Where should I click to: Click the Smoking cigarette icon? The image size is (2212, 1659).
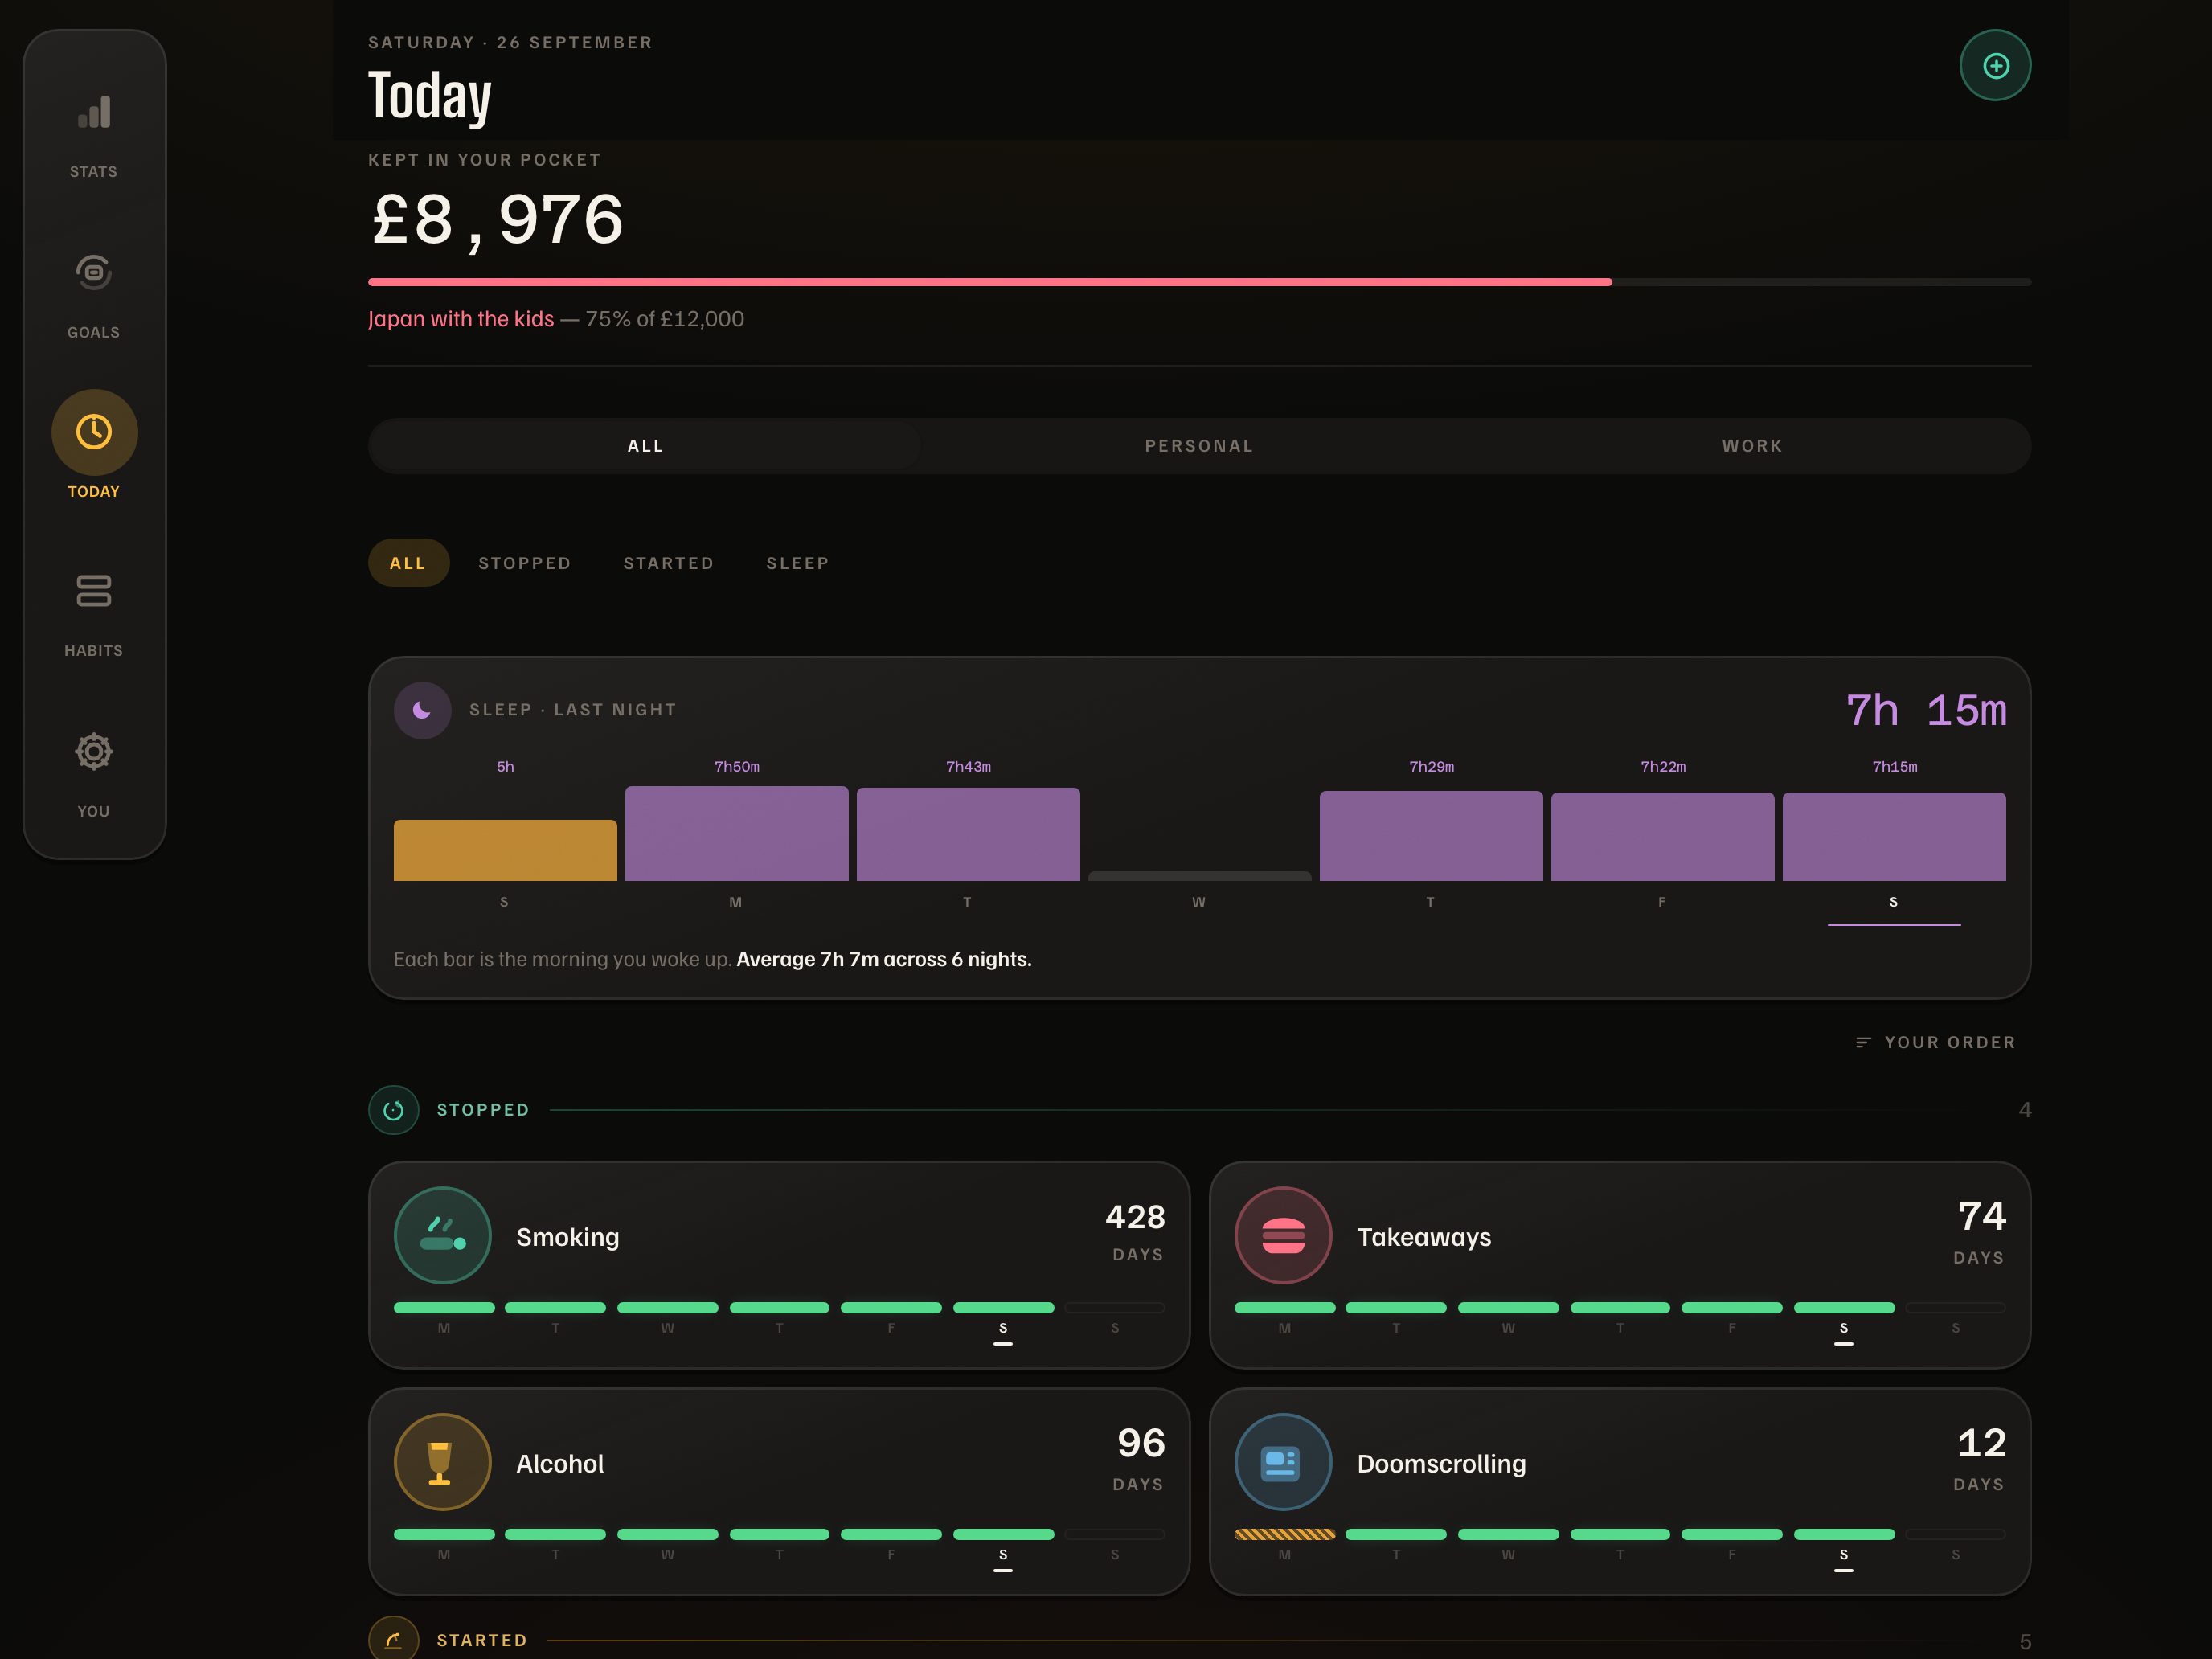tap(442, 1236)
